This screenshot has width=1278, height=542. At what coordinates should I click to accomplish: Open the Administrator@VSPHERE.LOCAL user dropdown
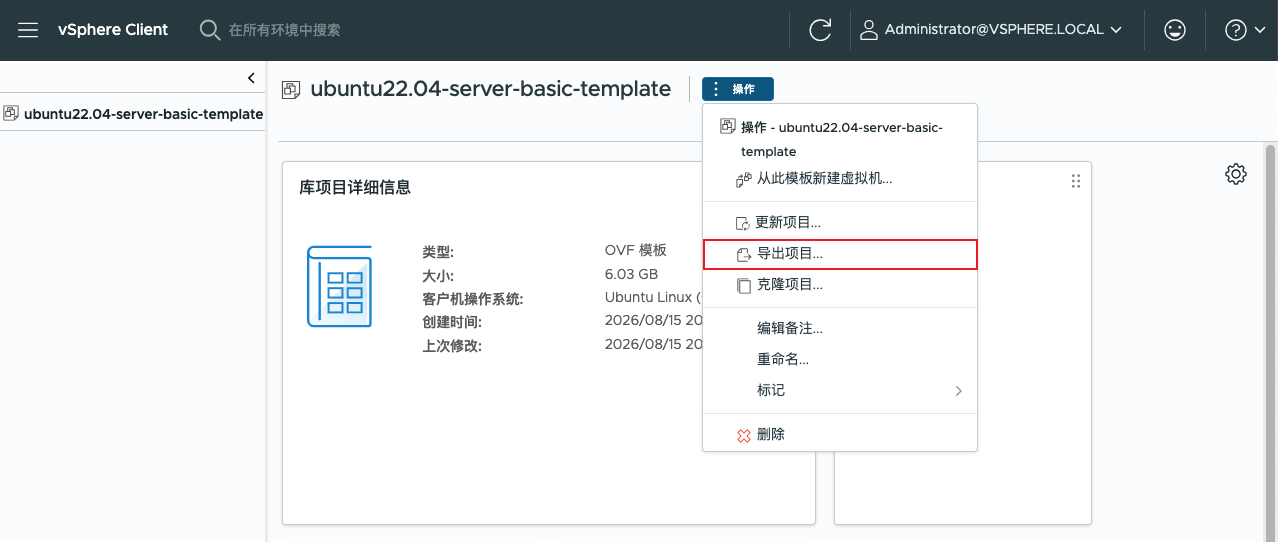click(990, 30)
